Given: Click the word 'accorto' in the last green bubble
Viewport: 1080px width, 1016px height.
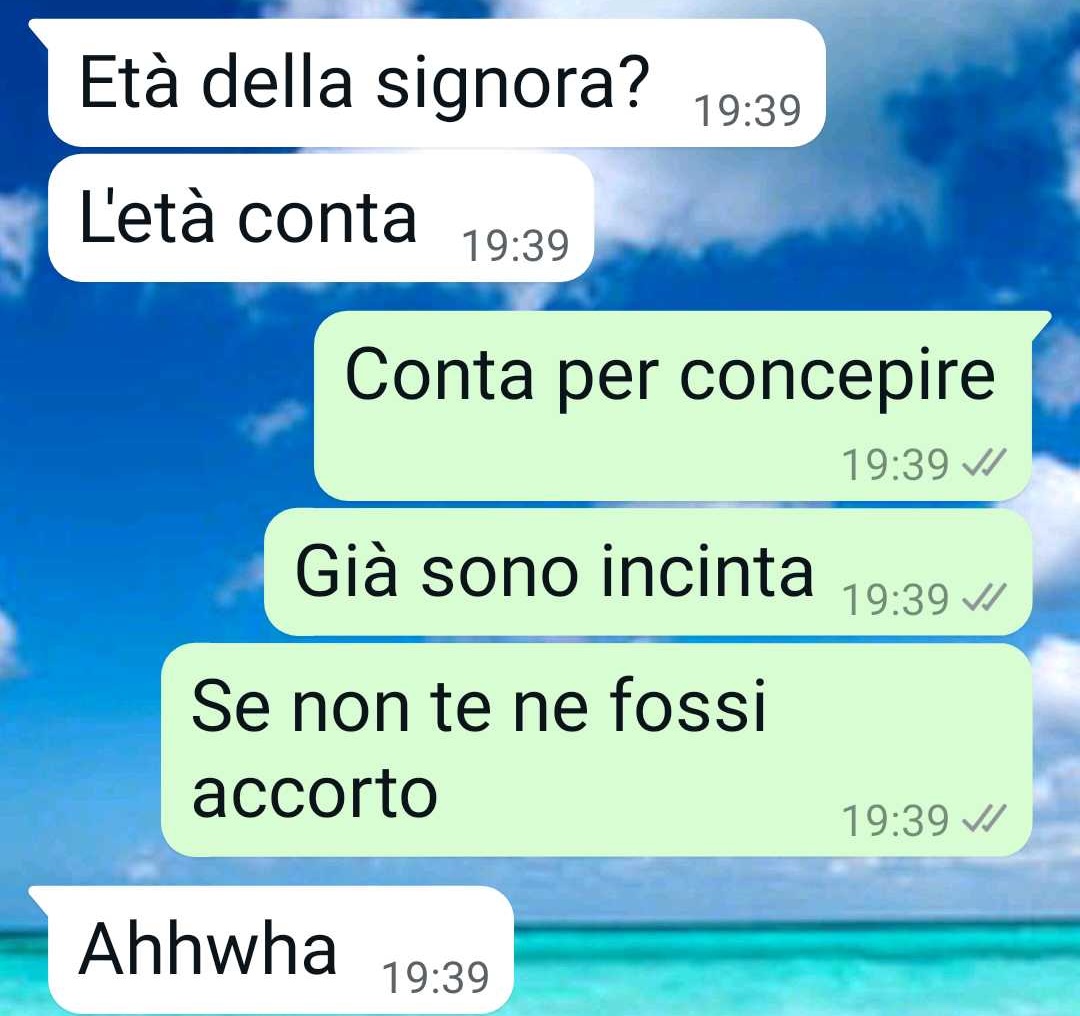Looking at the screenshot, I should tap(315, 793).
